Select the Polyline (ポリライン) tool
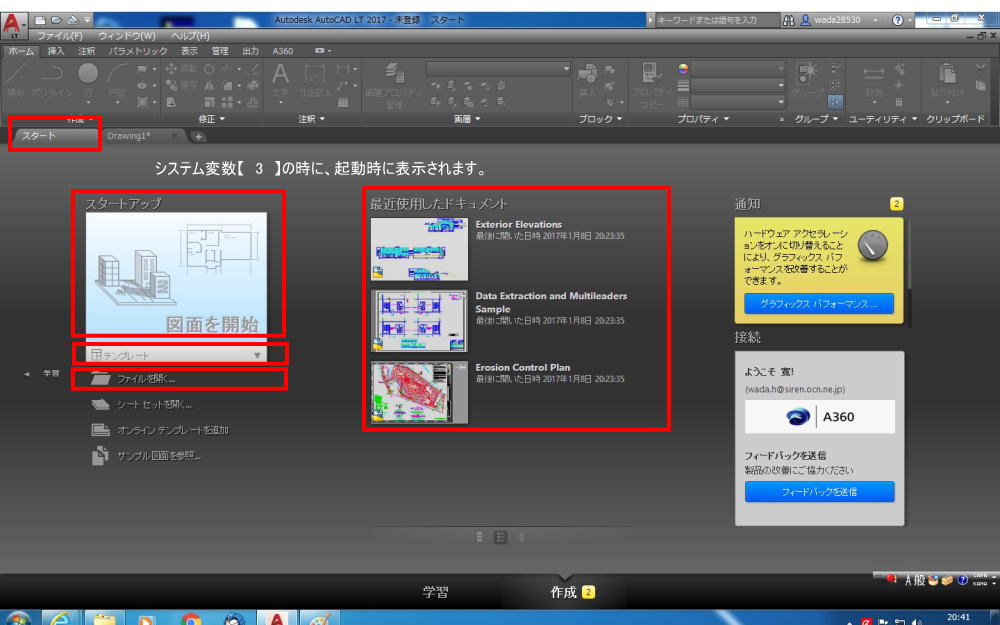The width and height of the screenshot is (1000, 625). coord(52,78)
